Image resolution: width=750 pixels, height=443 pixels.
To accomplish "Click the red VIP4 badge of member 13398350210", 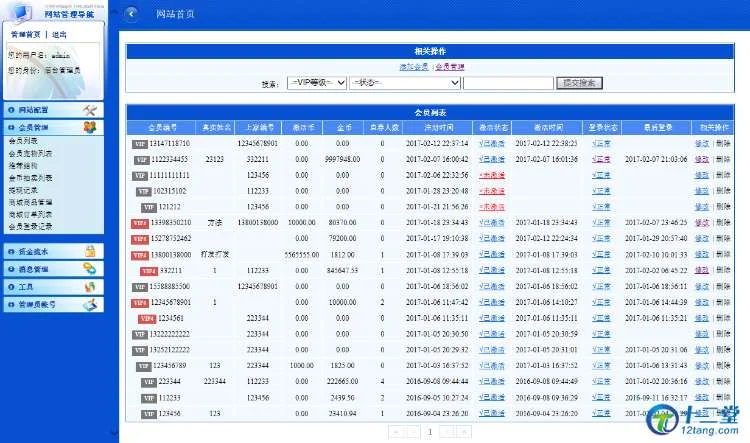I will point(139,222).
